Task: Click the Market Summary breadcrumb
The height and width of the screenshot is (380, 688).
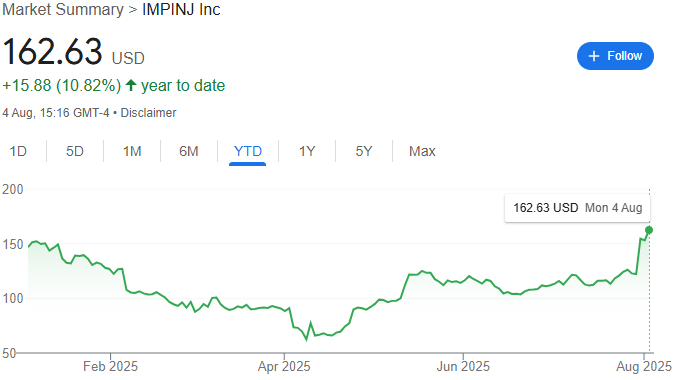Action: [x=63, y=10]
